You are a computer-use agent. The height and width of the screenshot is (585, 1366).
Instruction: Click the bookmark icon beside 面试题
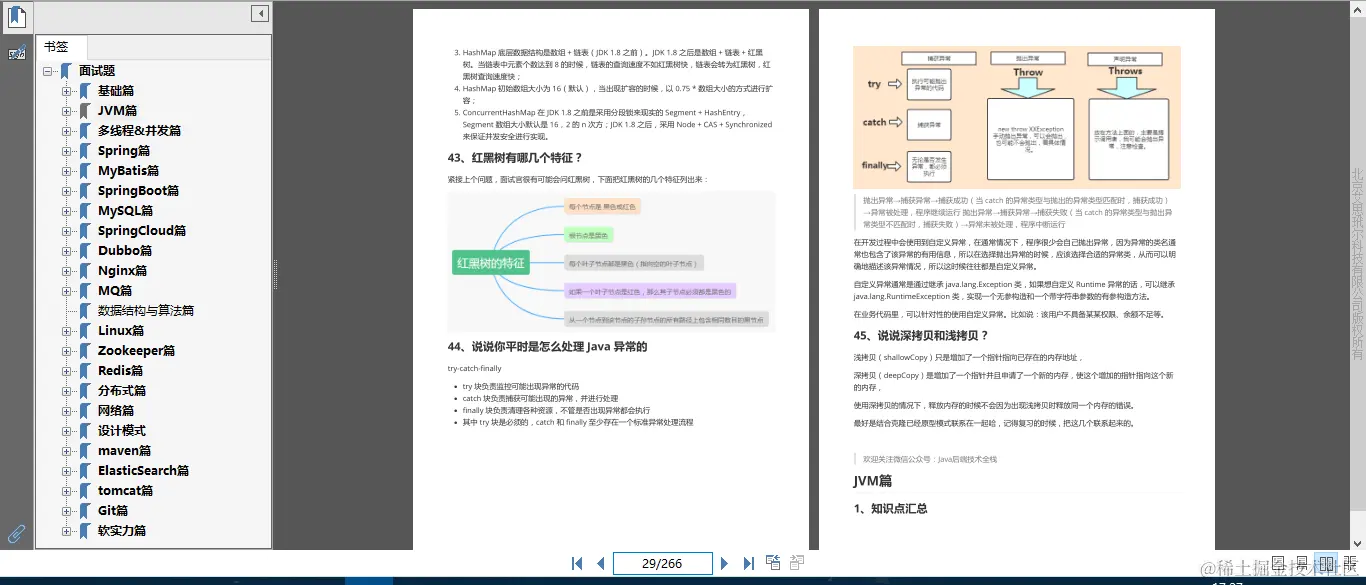pyautogui.click(x=66, y=71)
